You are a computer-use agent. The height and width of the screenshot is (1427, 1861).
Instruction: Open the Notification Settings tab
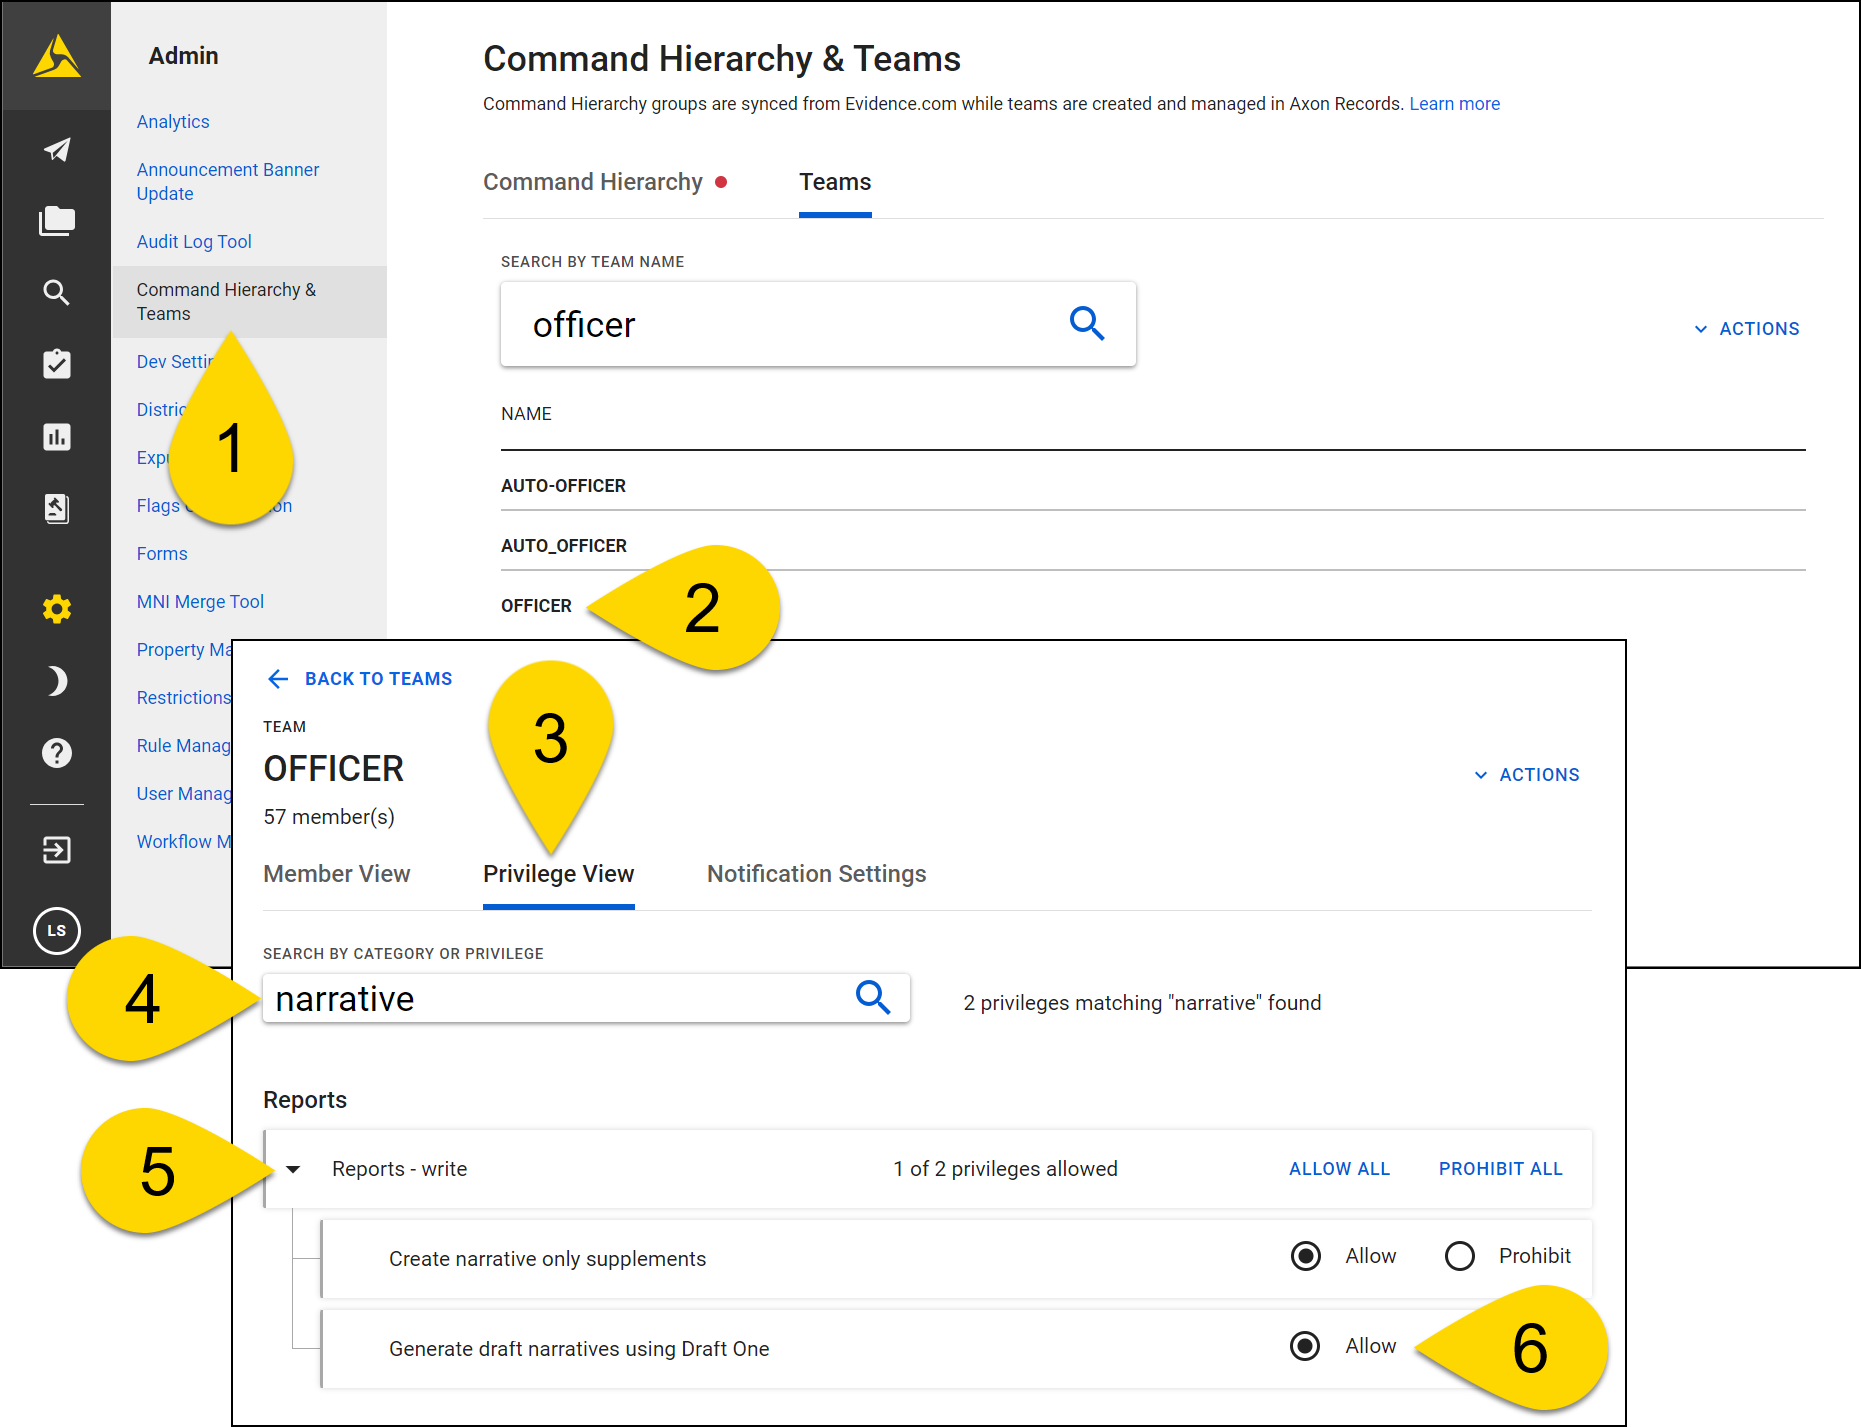click(x=816, y=874)
